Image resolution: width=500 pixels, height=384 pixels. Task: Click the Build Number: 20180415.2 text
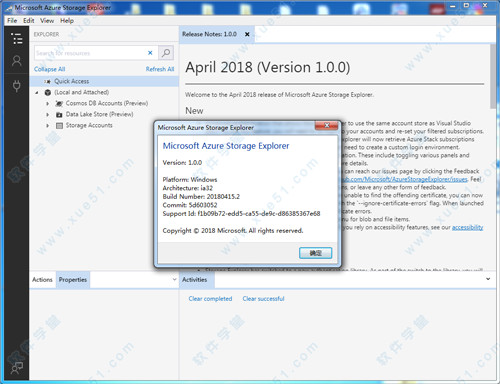[x=201, y=197]
